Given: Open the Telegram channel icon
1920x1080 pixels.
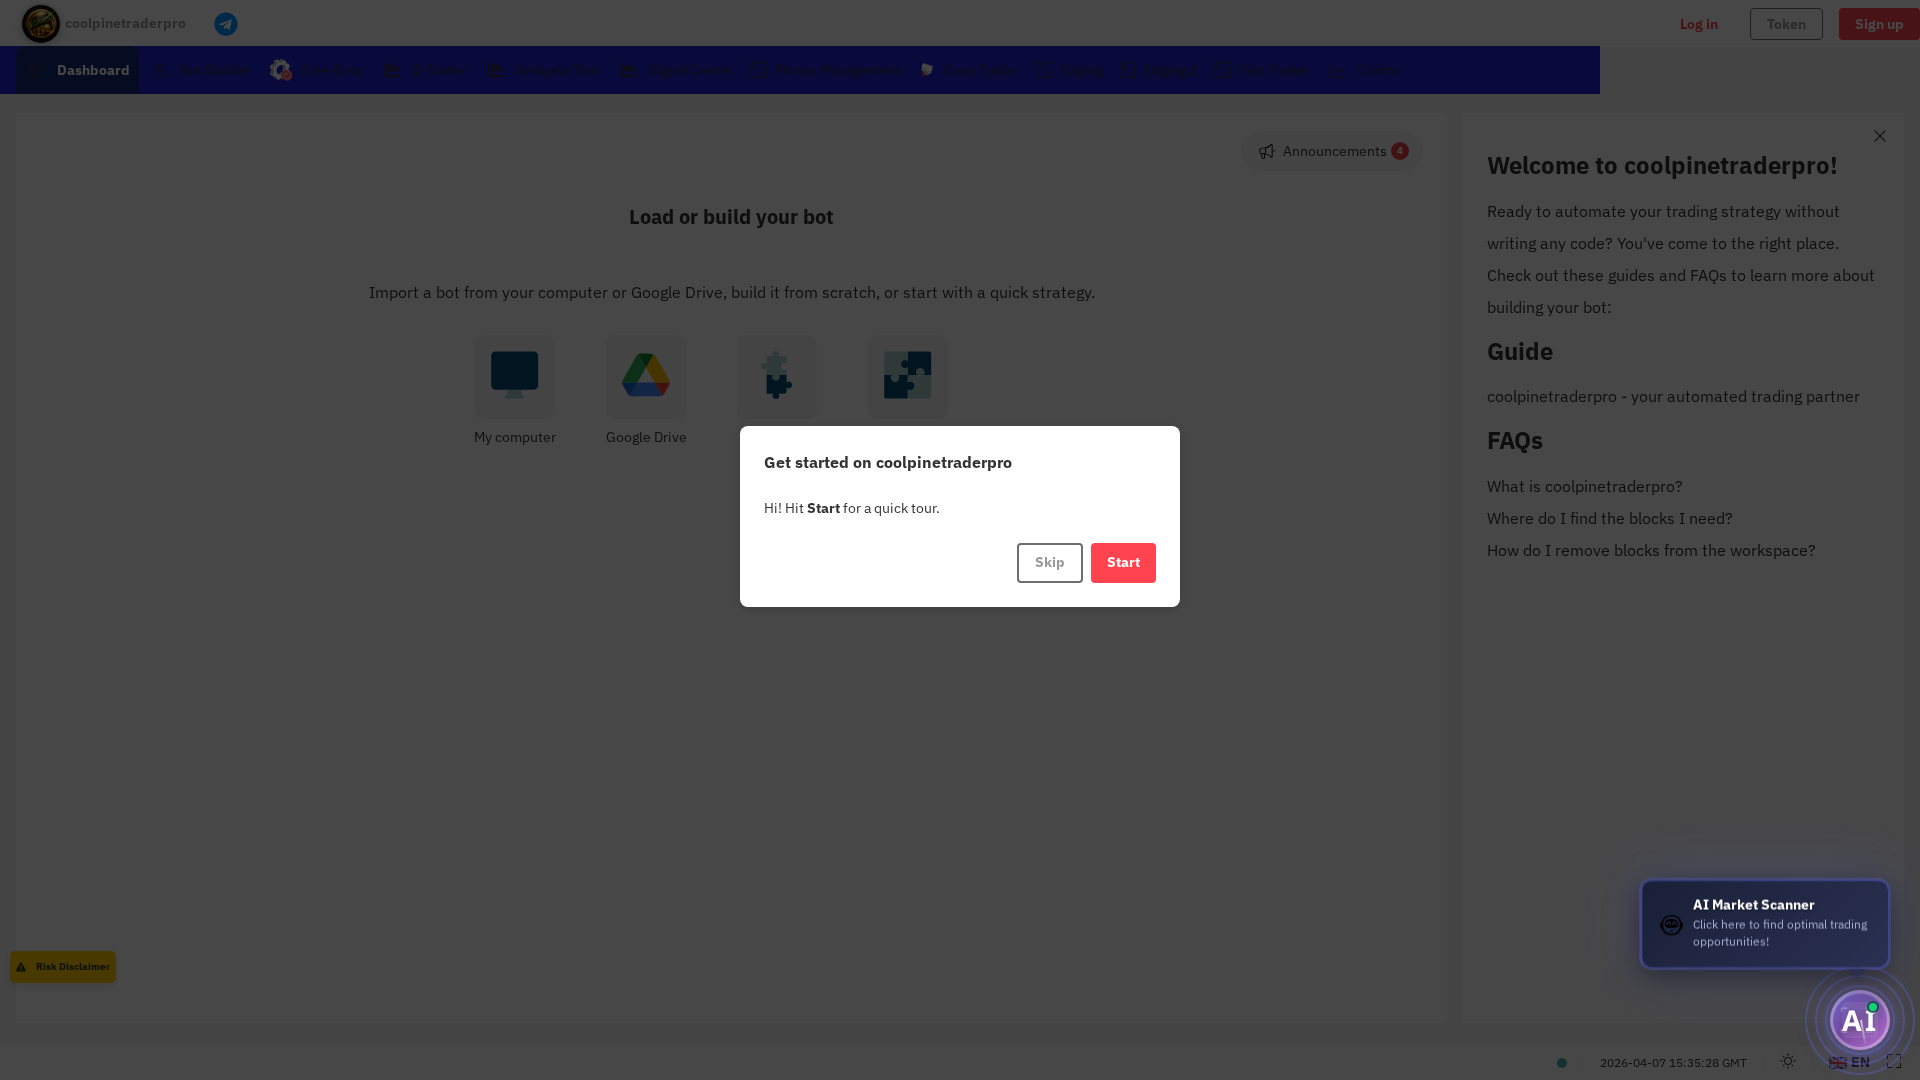Looking at the screenshot, I should coord(226,24).
